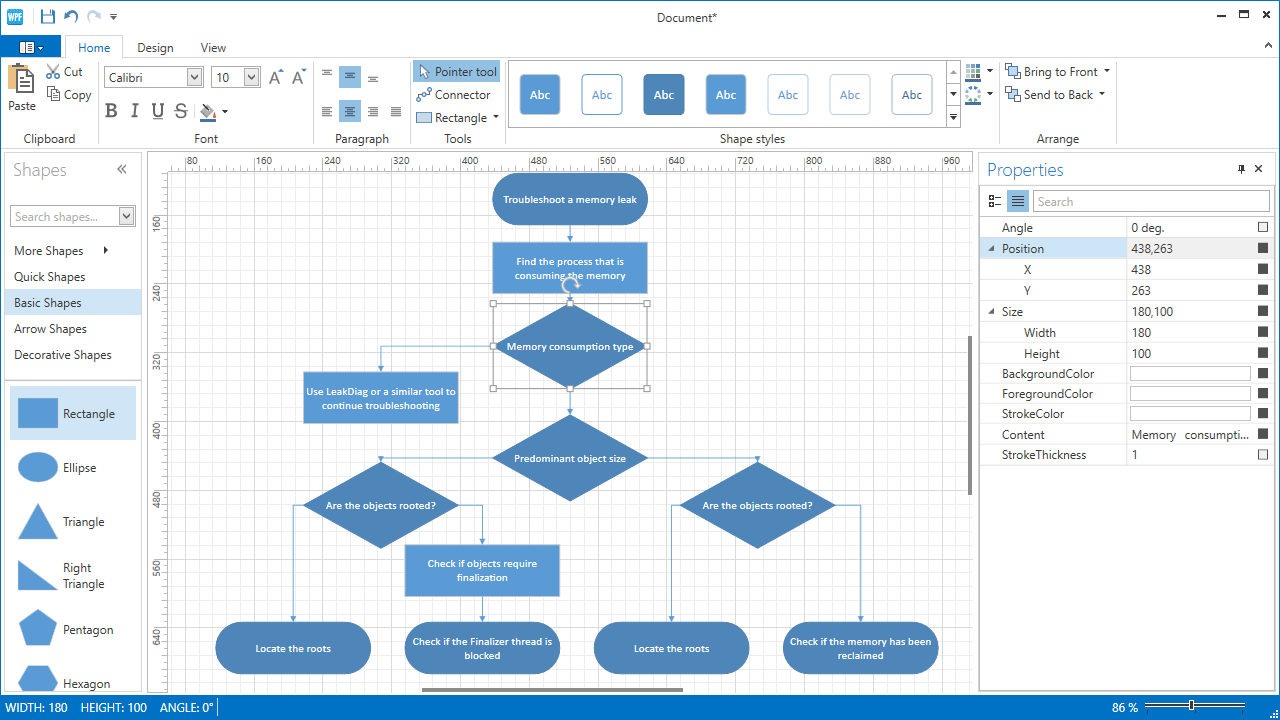Click the StrokeColor swatch

click(1190, 414)
